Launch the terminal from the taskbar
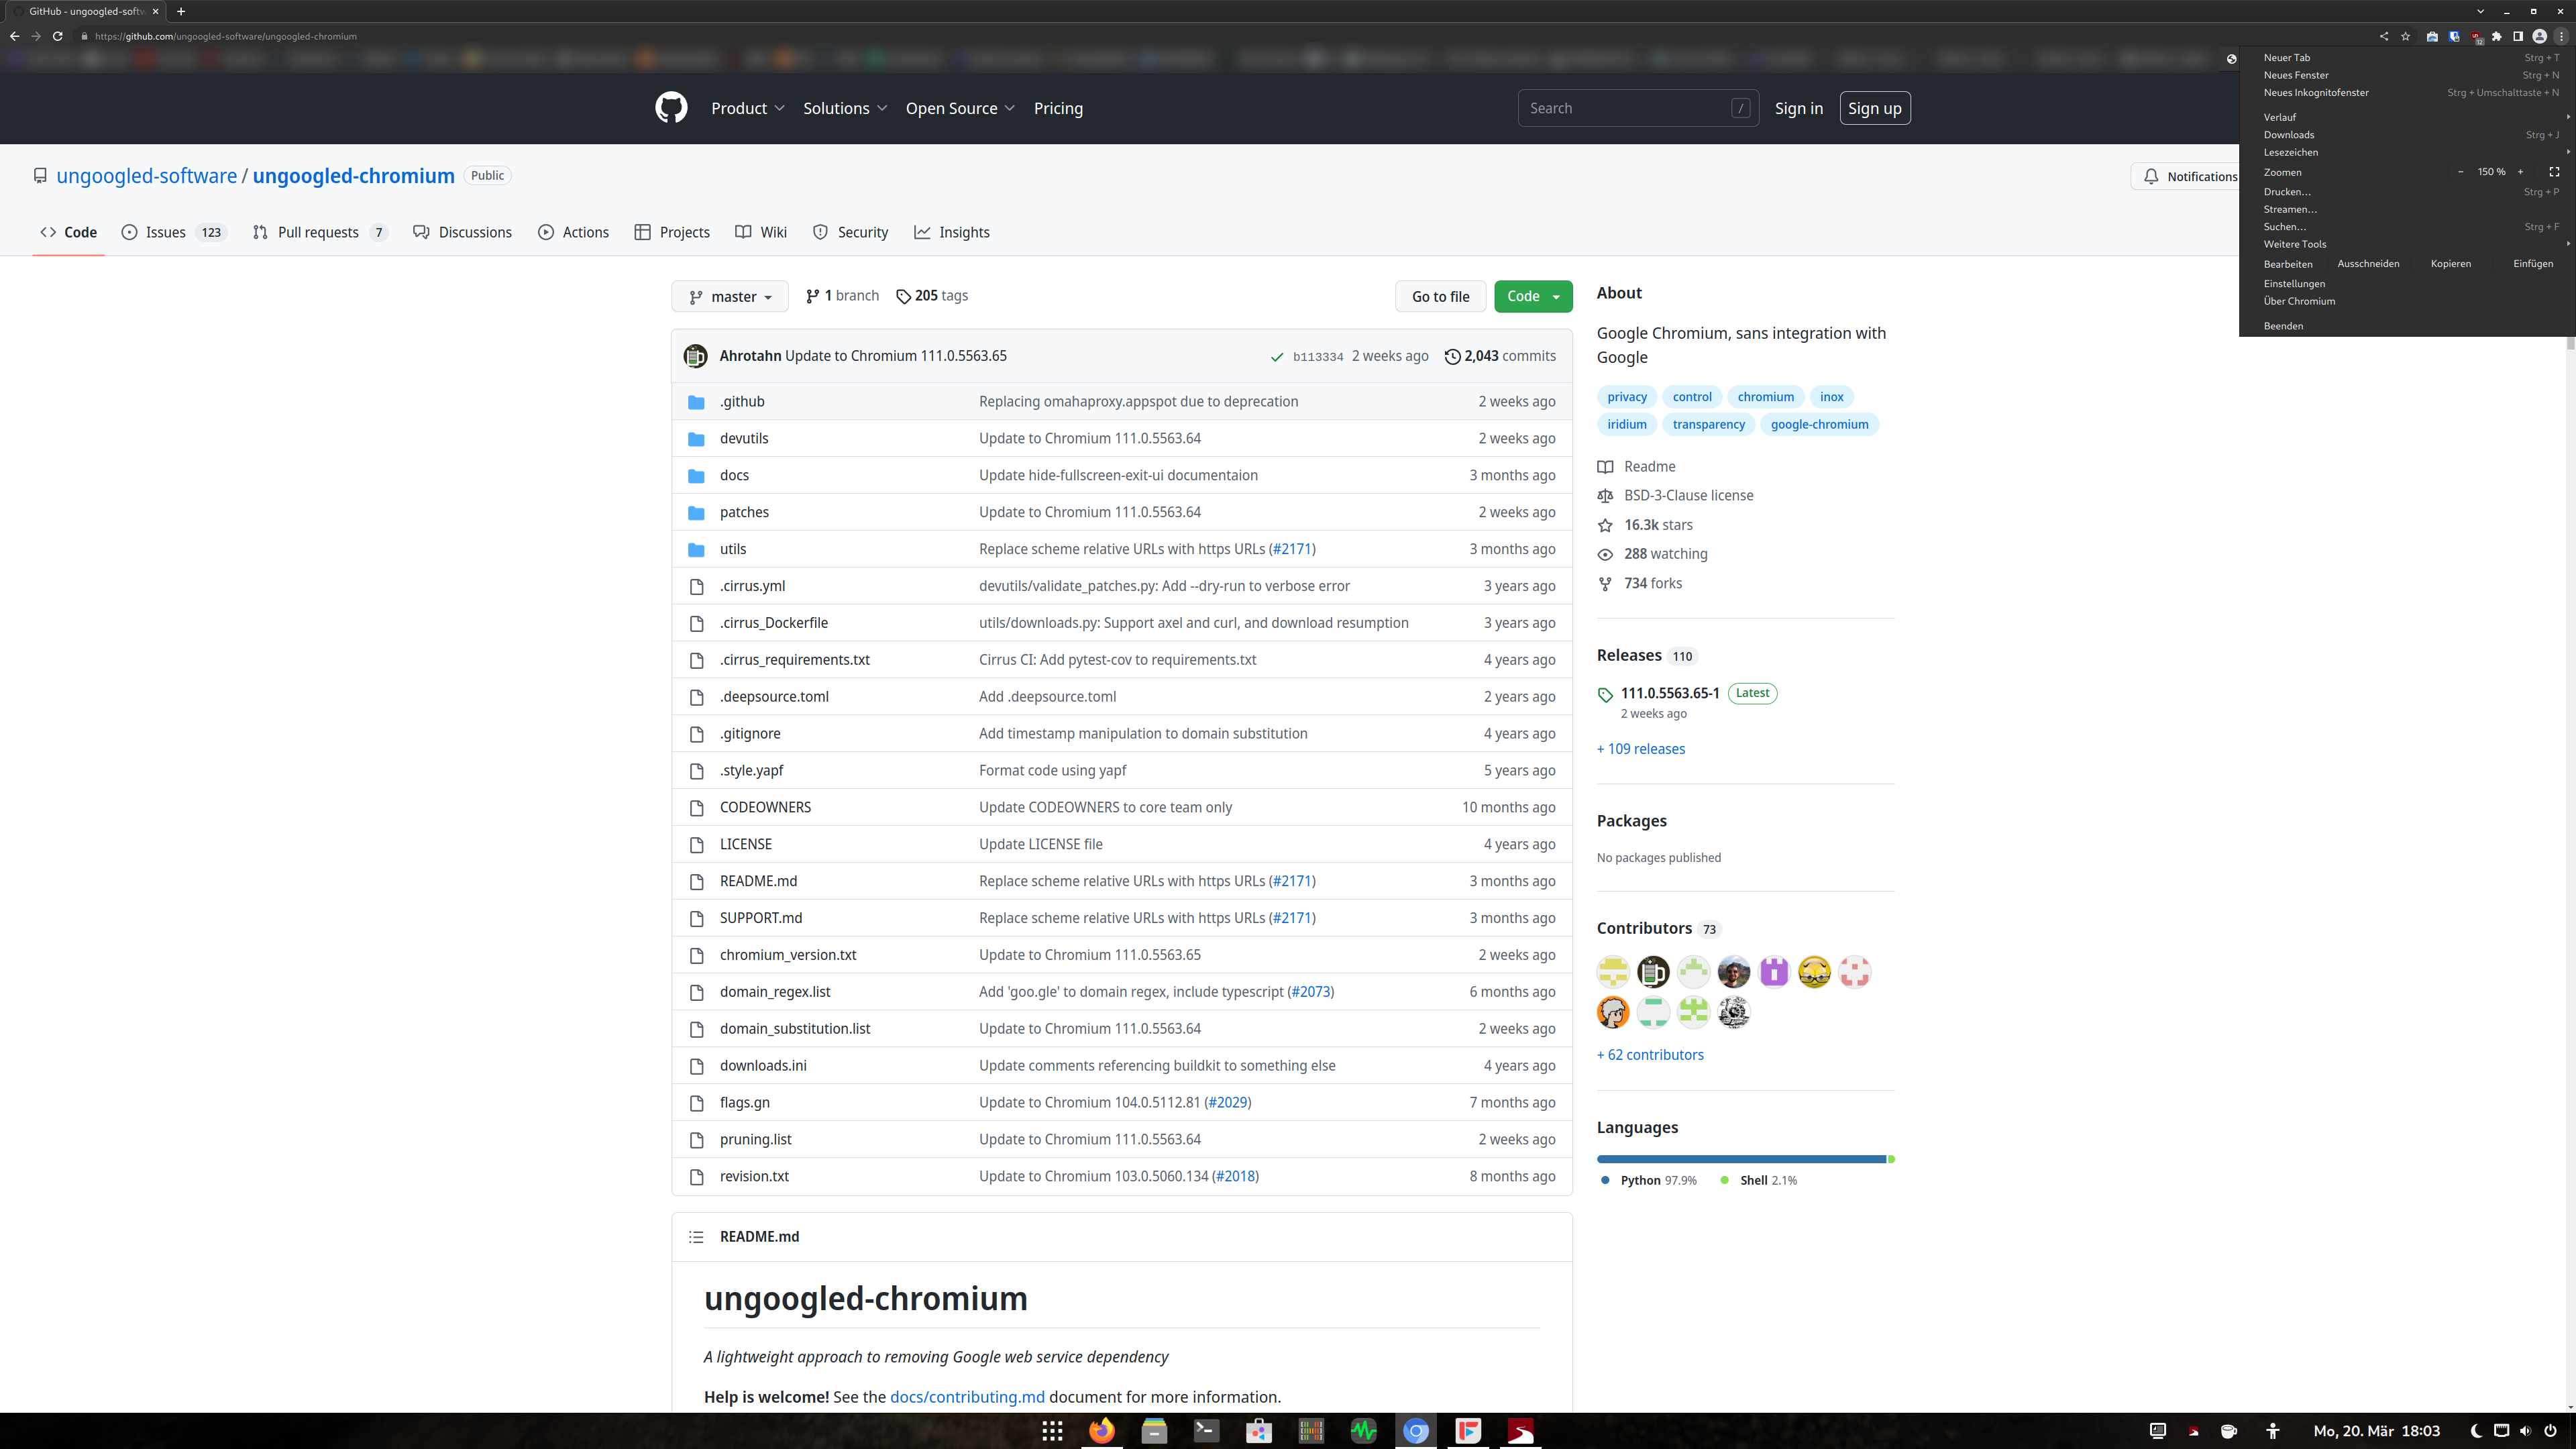Image resolution: width=2576 pixels, height=1449 pixels. click(x=1207, y=1430)
